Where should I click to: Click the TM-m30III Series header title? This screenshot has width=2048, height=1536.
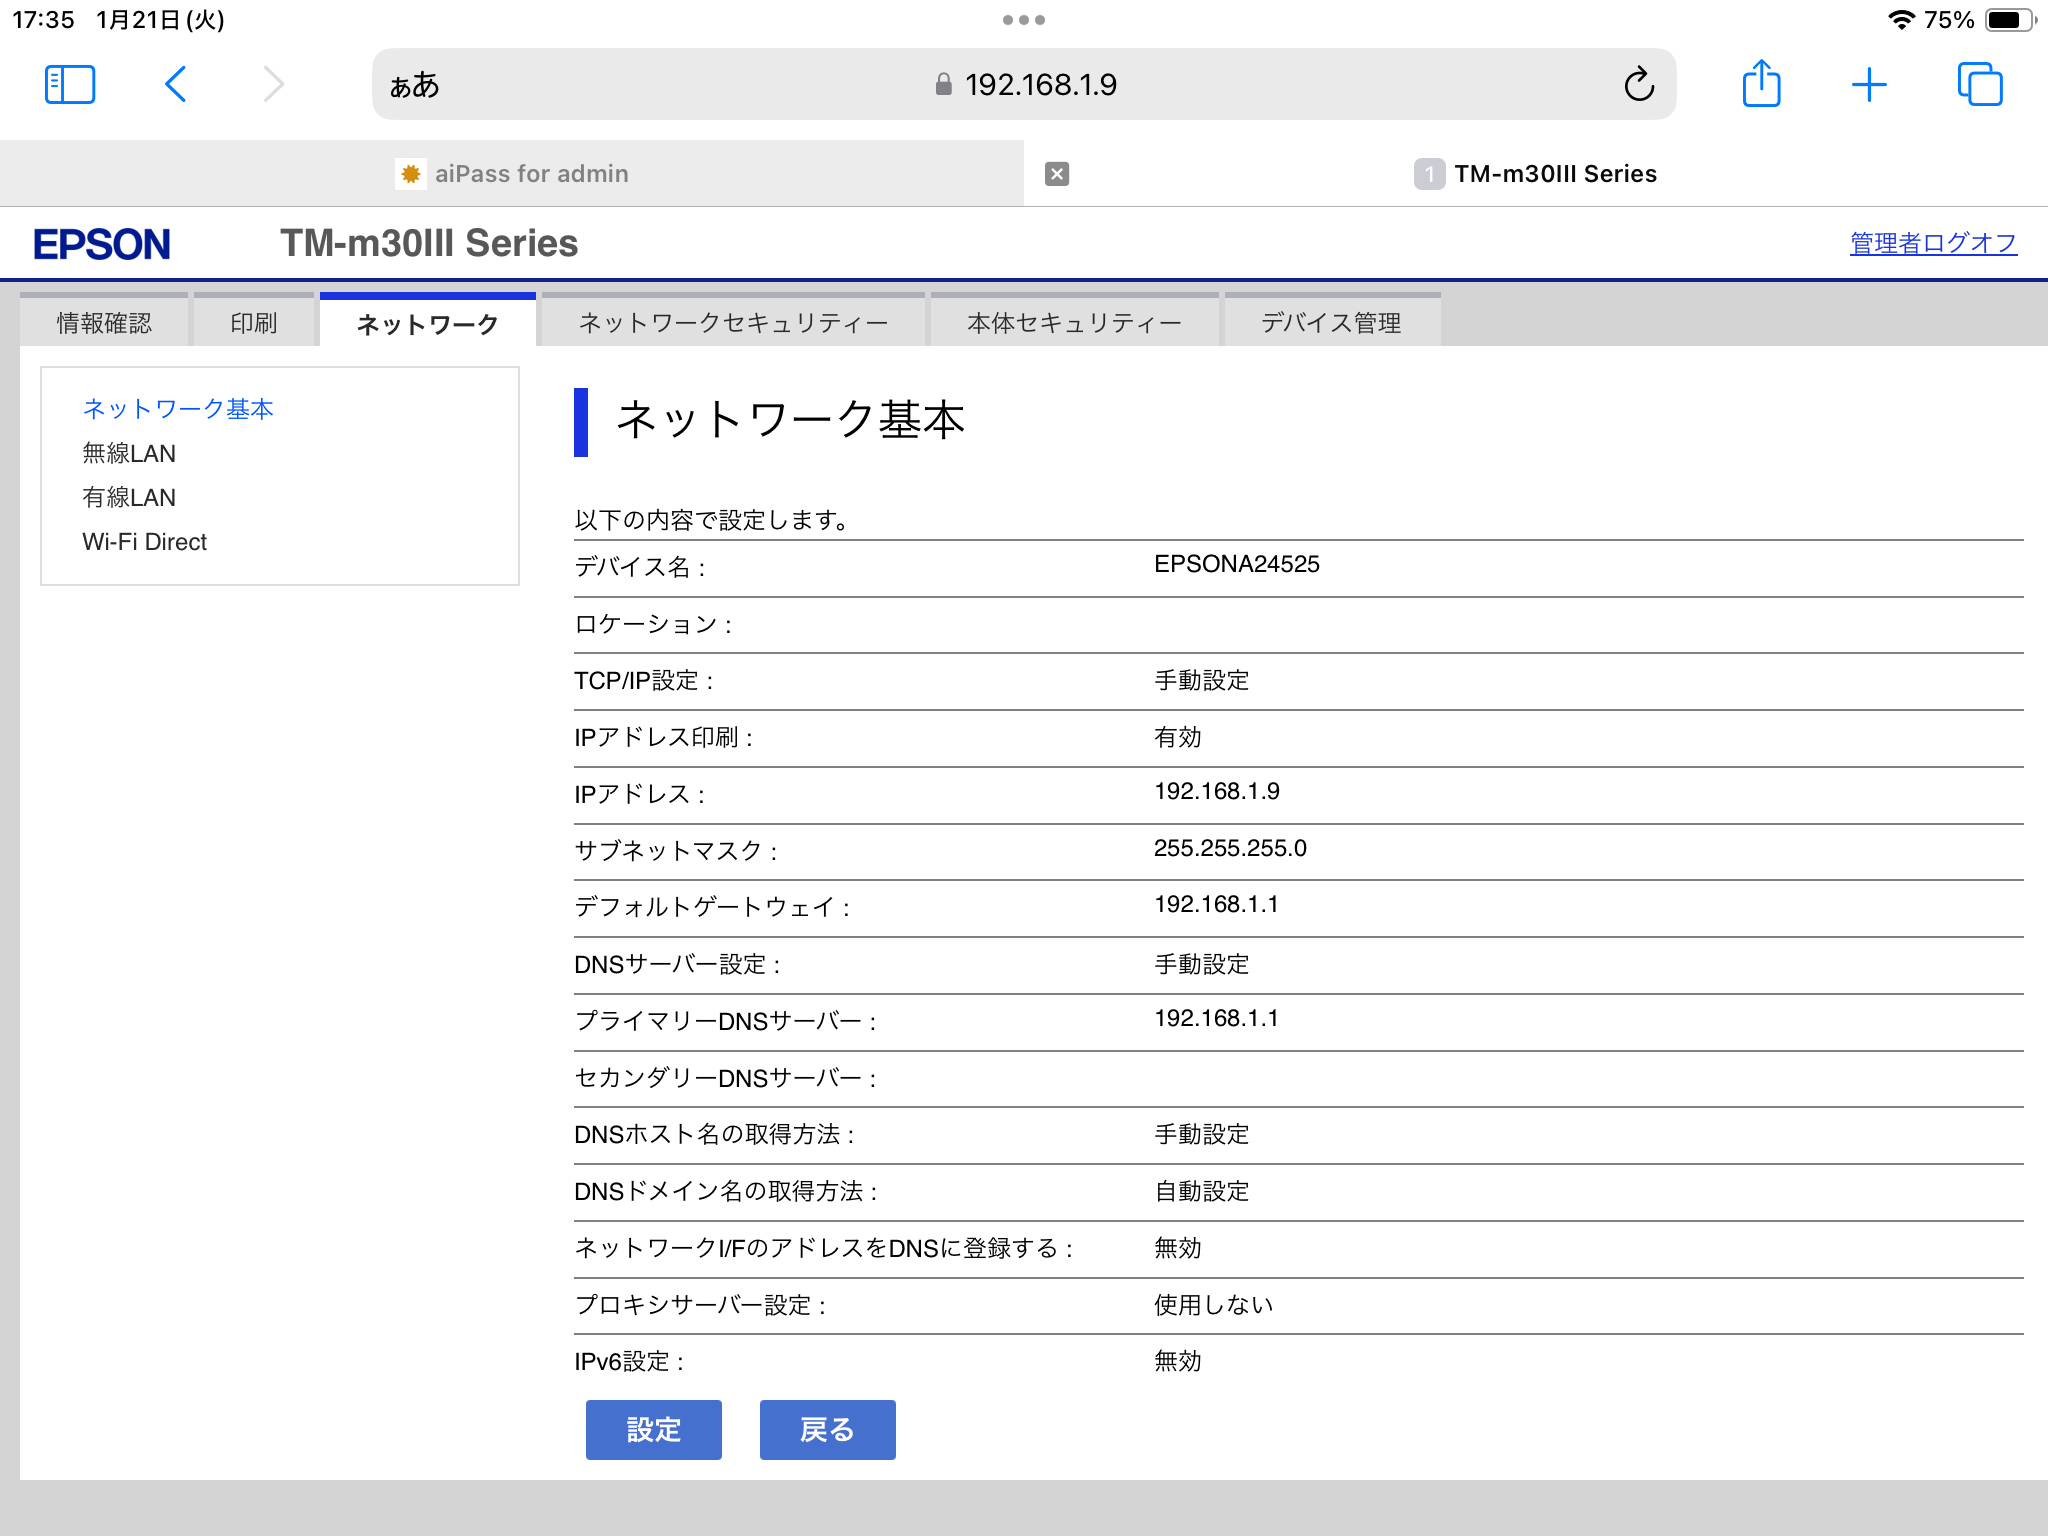click(x=429, y=243)
